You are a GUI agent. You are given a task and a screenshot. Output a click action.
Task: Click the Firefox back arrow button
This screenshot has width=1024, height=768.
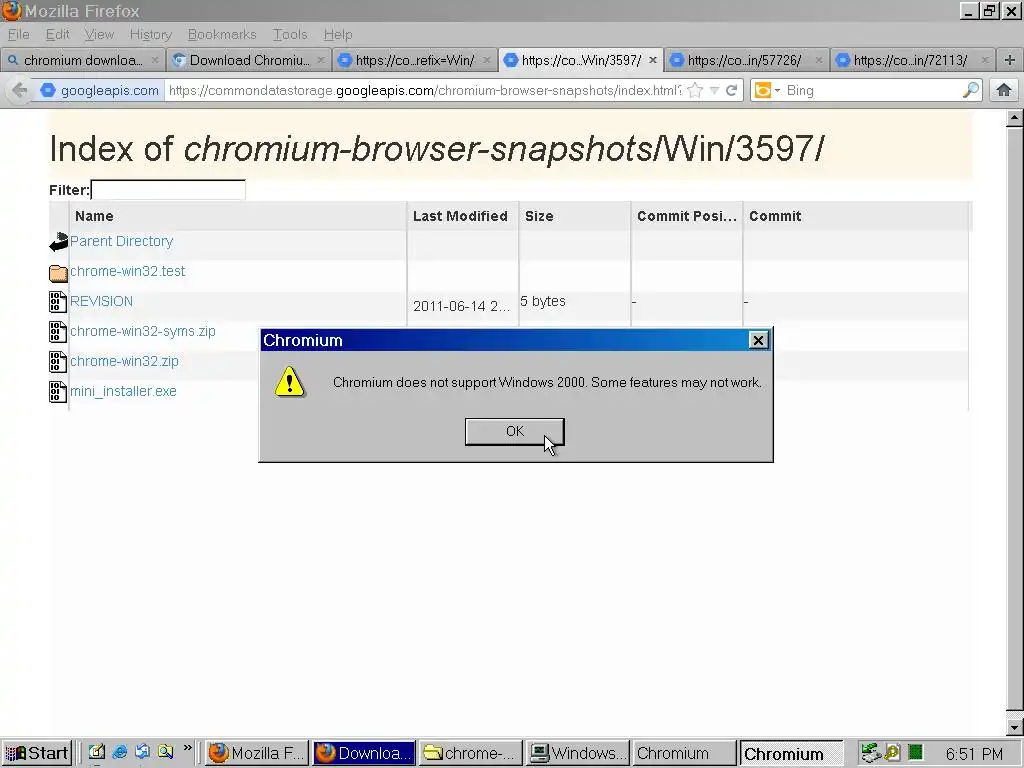(x=20, y=90)
